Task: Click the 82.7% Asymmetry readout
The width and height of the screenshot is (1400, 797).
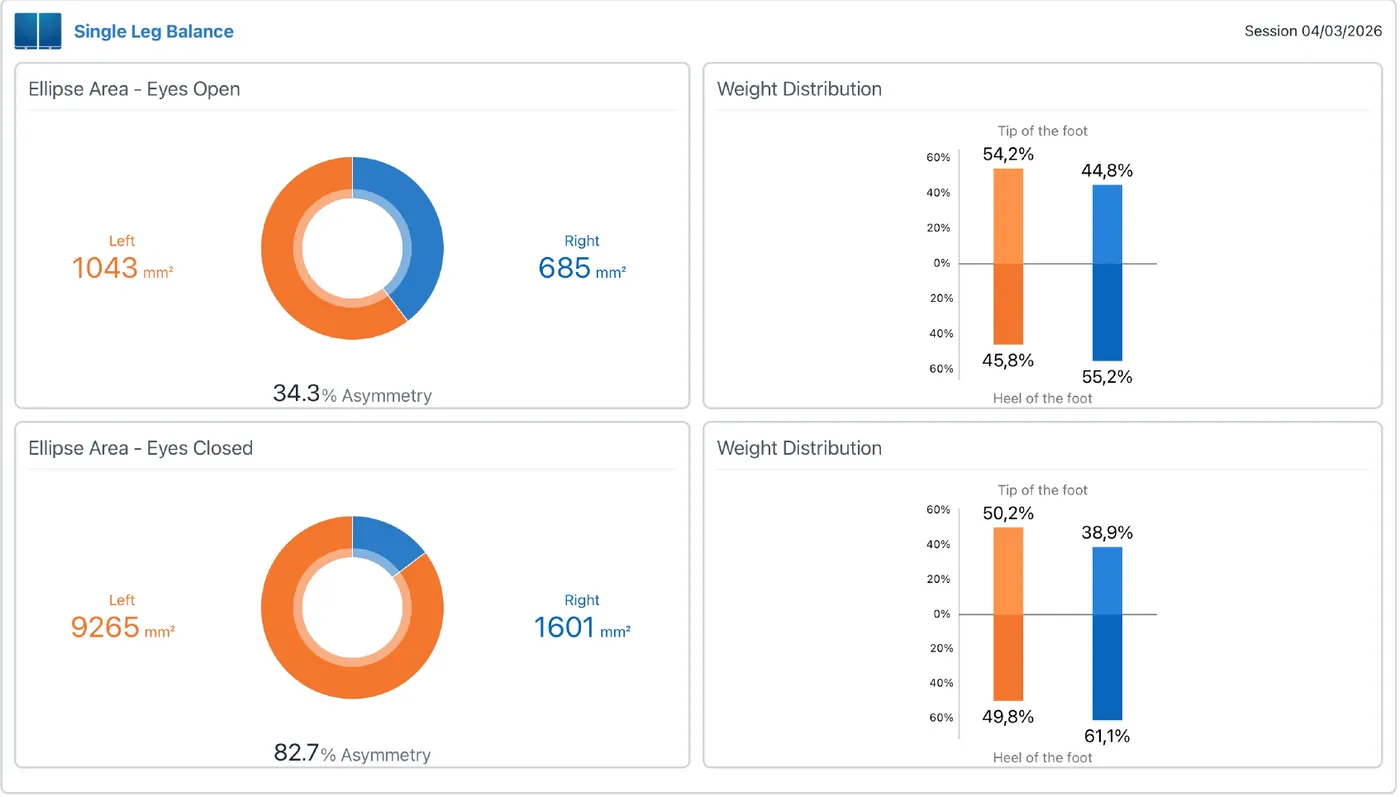Action: click(352, 753)
